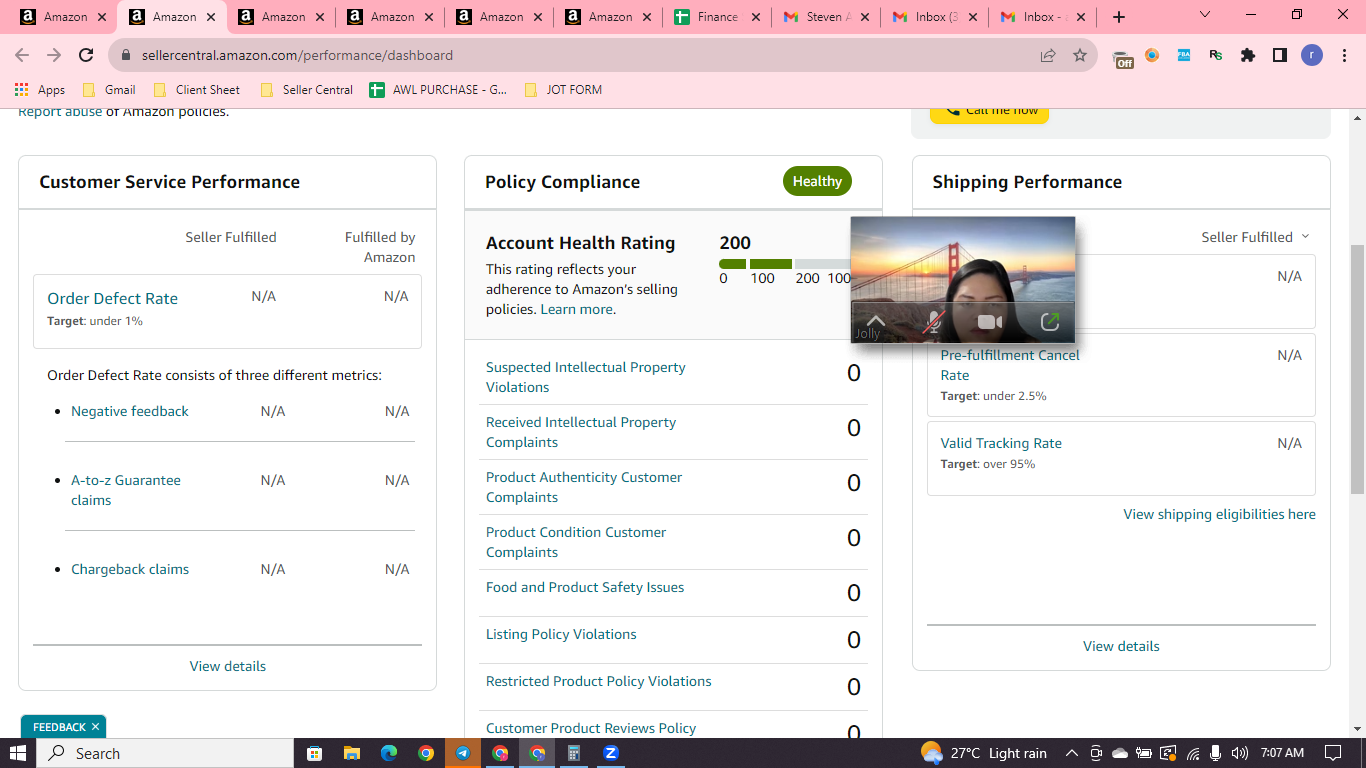This screenshot has width=1366, height=768.
Task: Click the volume speaker icon in tray
Action: pyautogui.click(x=1240, y=753)
